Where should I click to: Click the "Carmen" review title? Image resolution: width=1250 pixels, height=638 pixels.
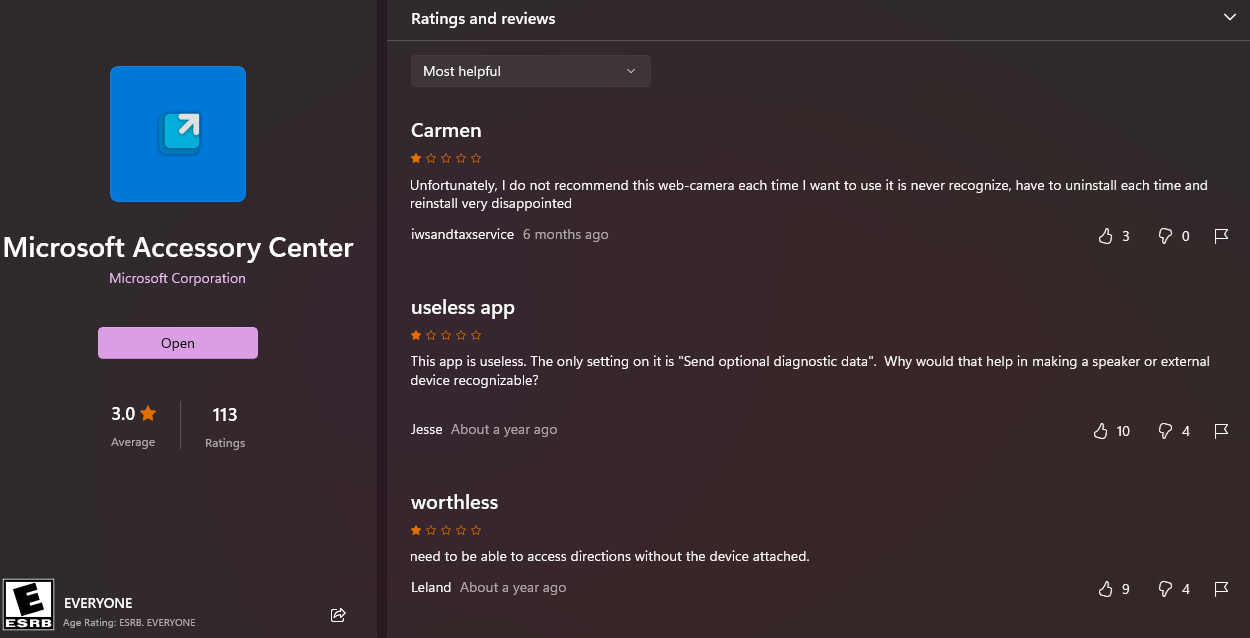pos(446,130)
